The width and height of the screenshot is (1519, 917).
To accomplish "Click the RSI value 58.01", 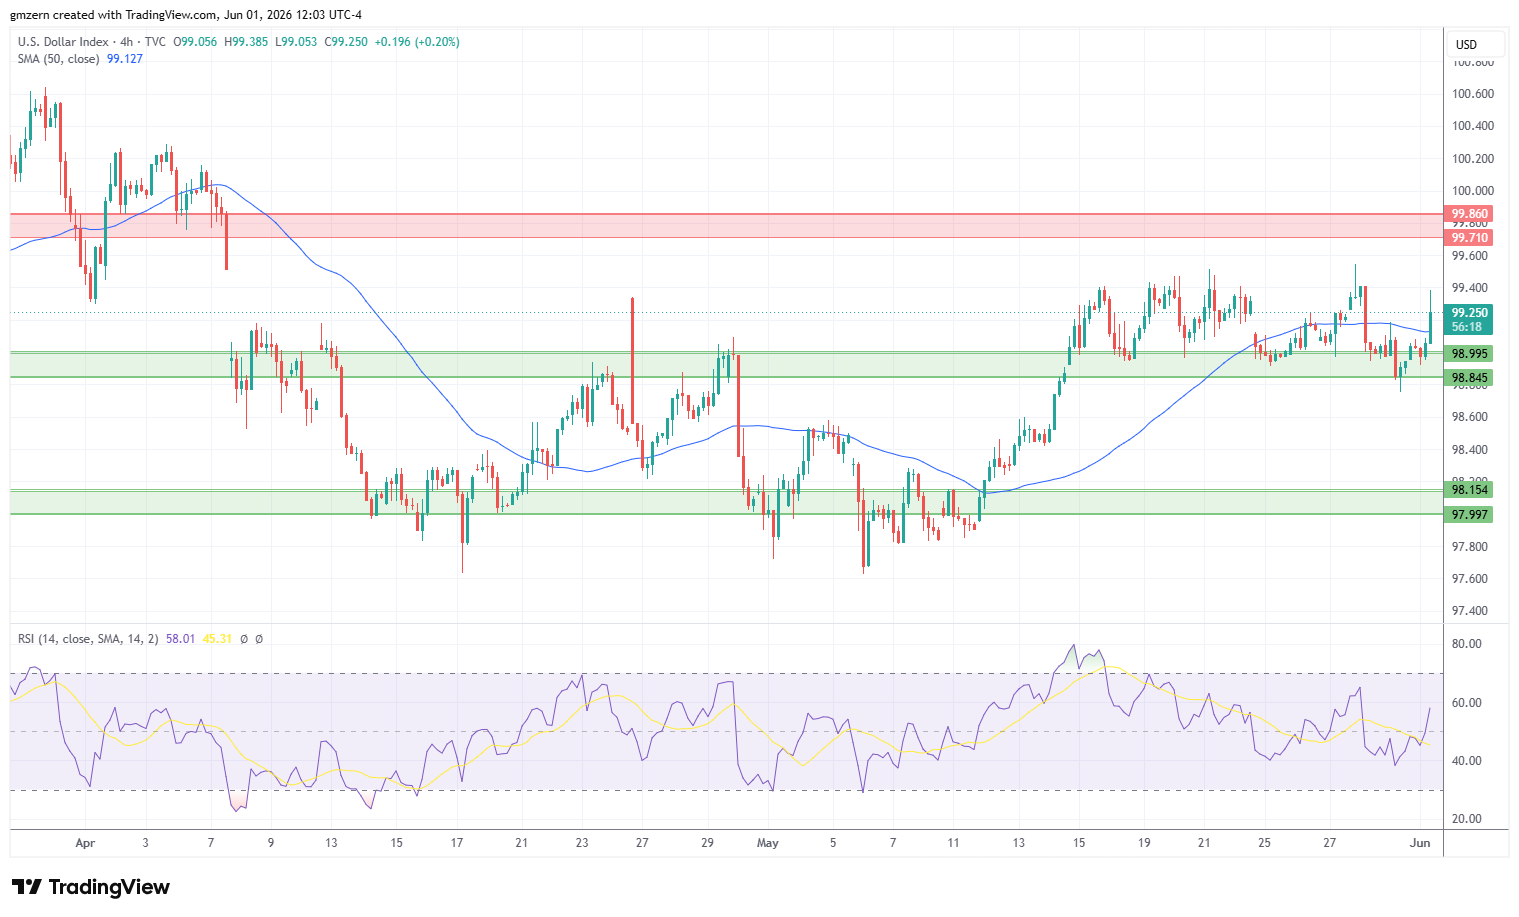I will [x=181, y=638].
